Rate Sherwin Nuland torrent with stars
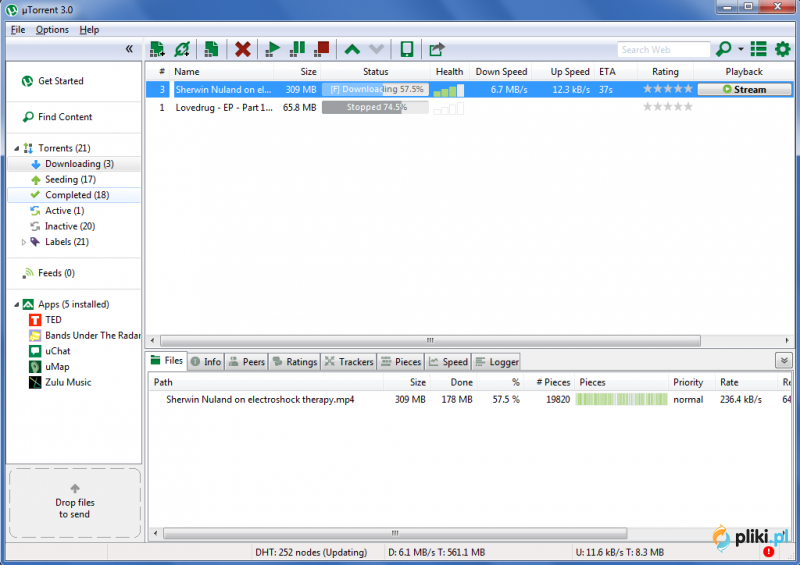The width and height of the screenshot is (800, 565). point(667,89)
